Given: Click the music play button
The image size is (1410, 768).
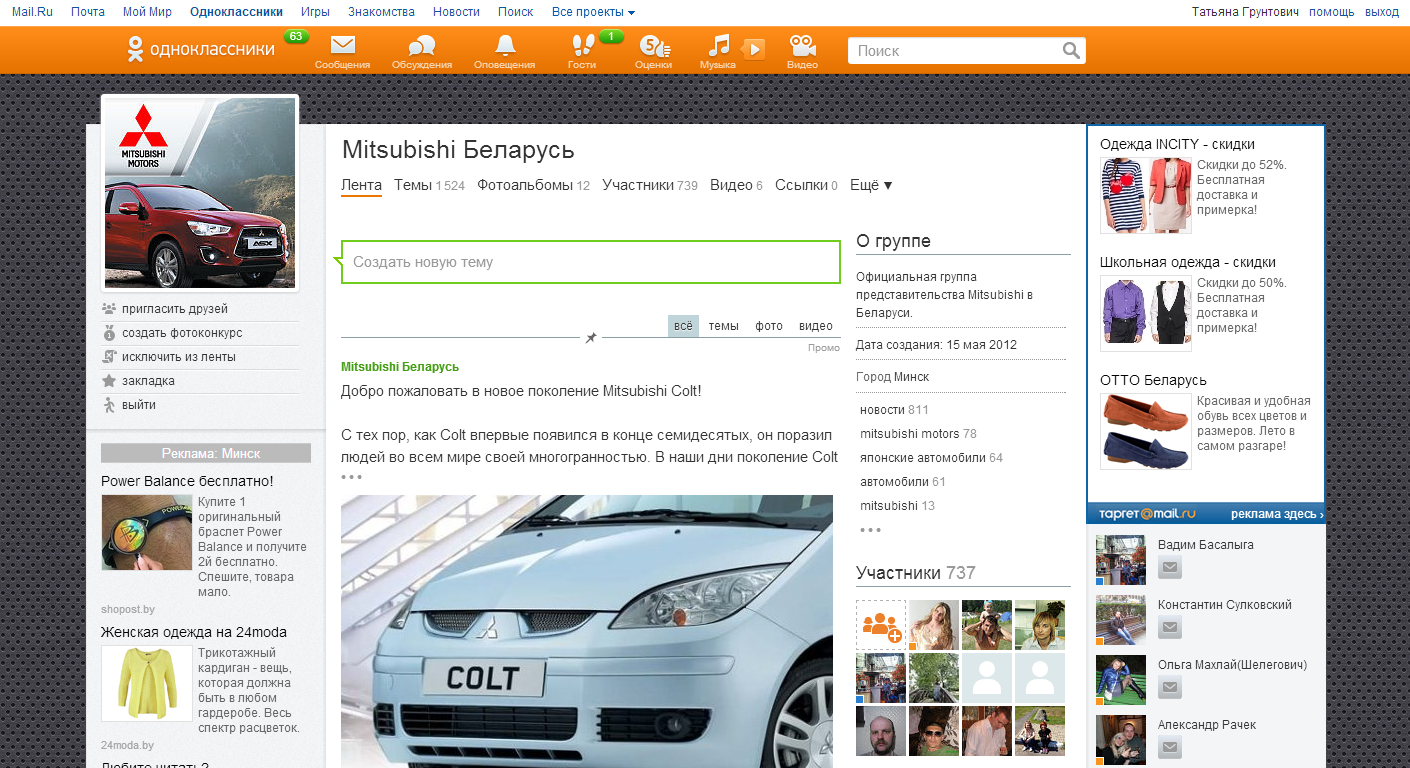Looking at the screenshot, I should click(x=754, y=49).
